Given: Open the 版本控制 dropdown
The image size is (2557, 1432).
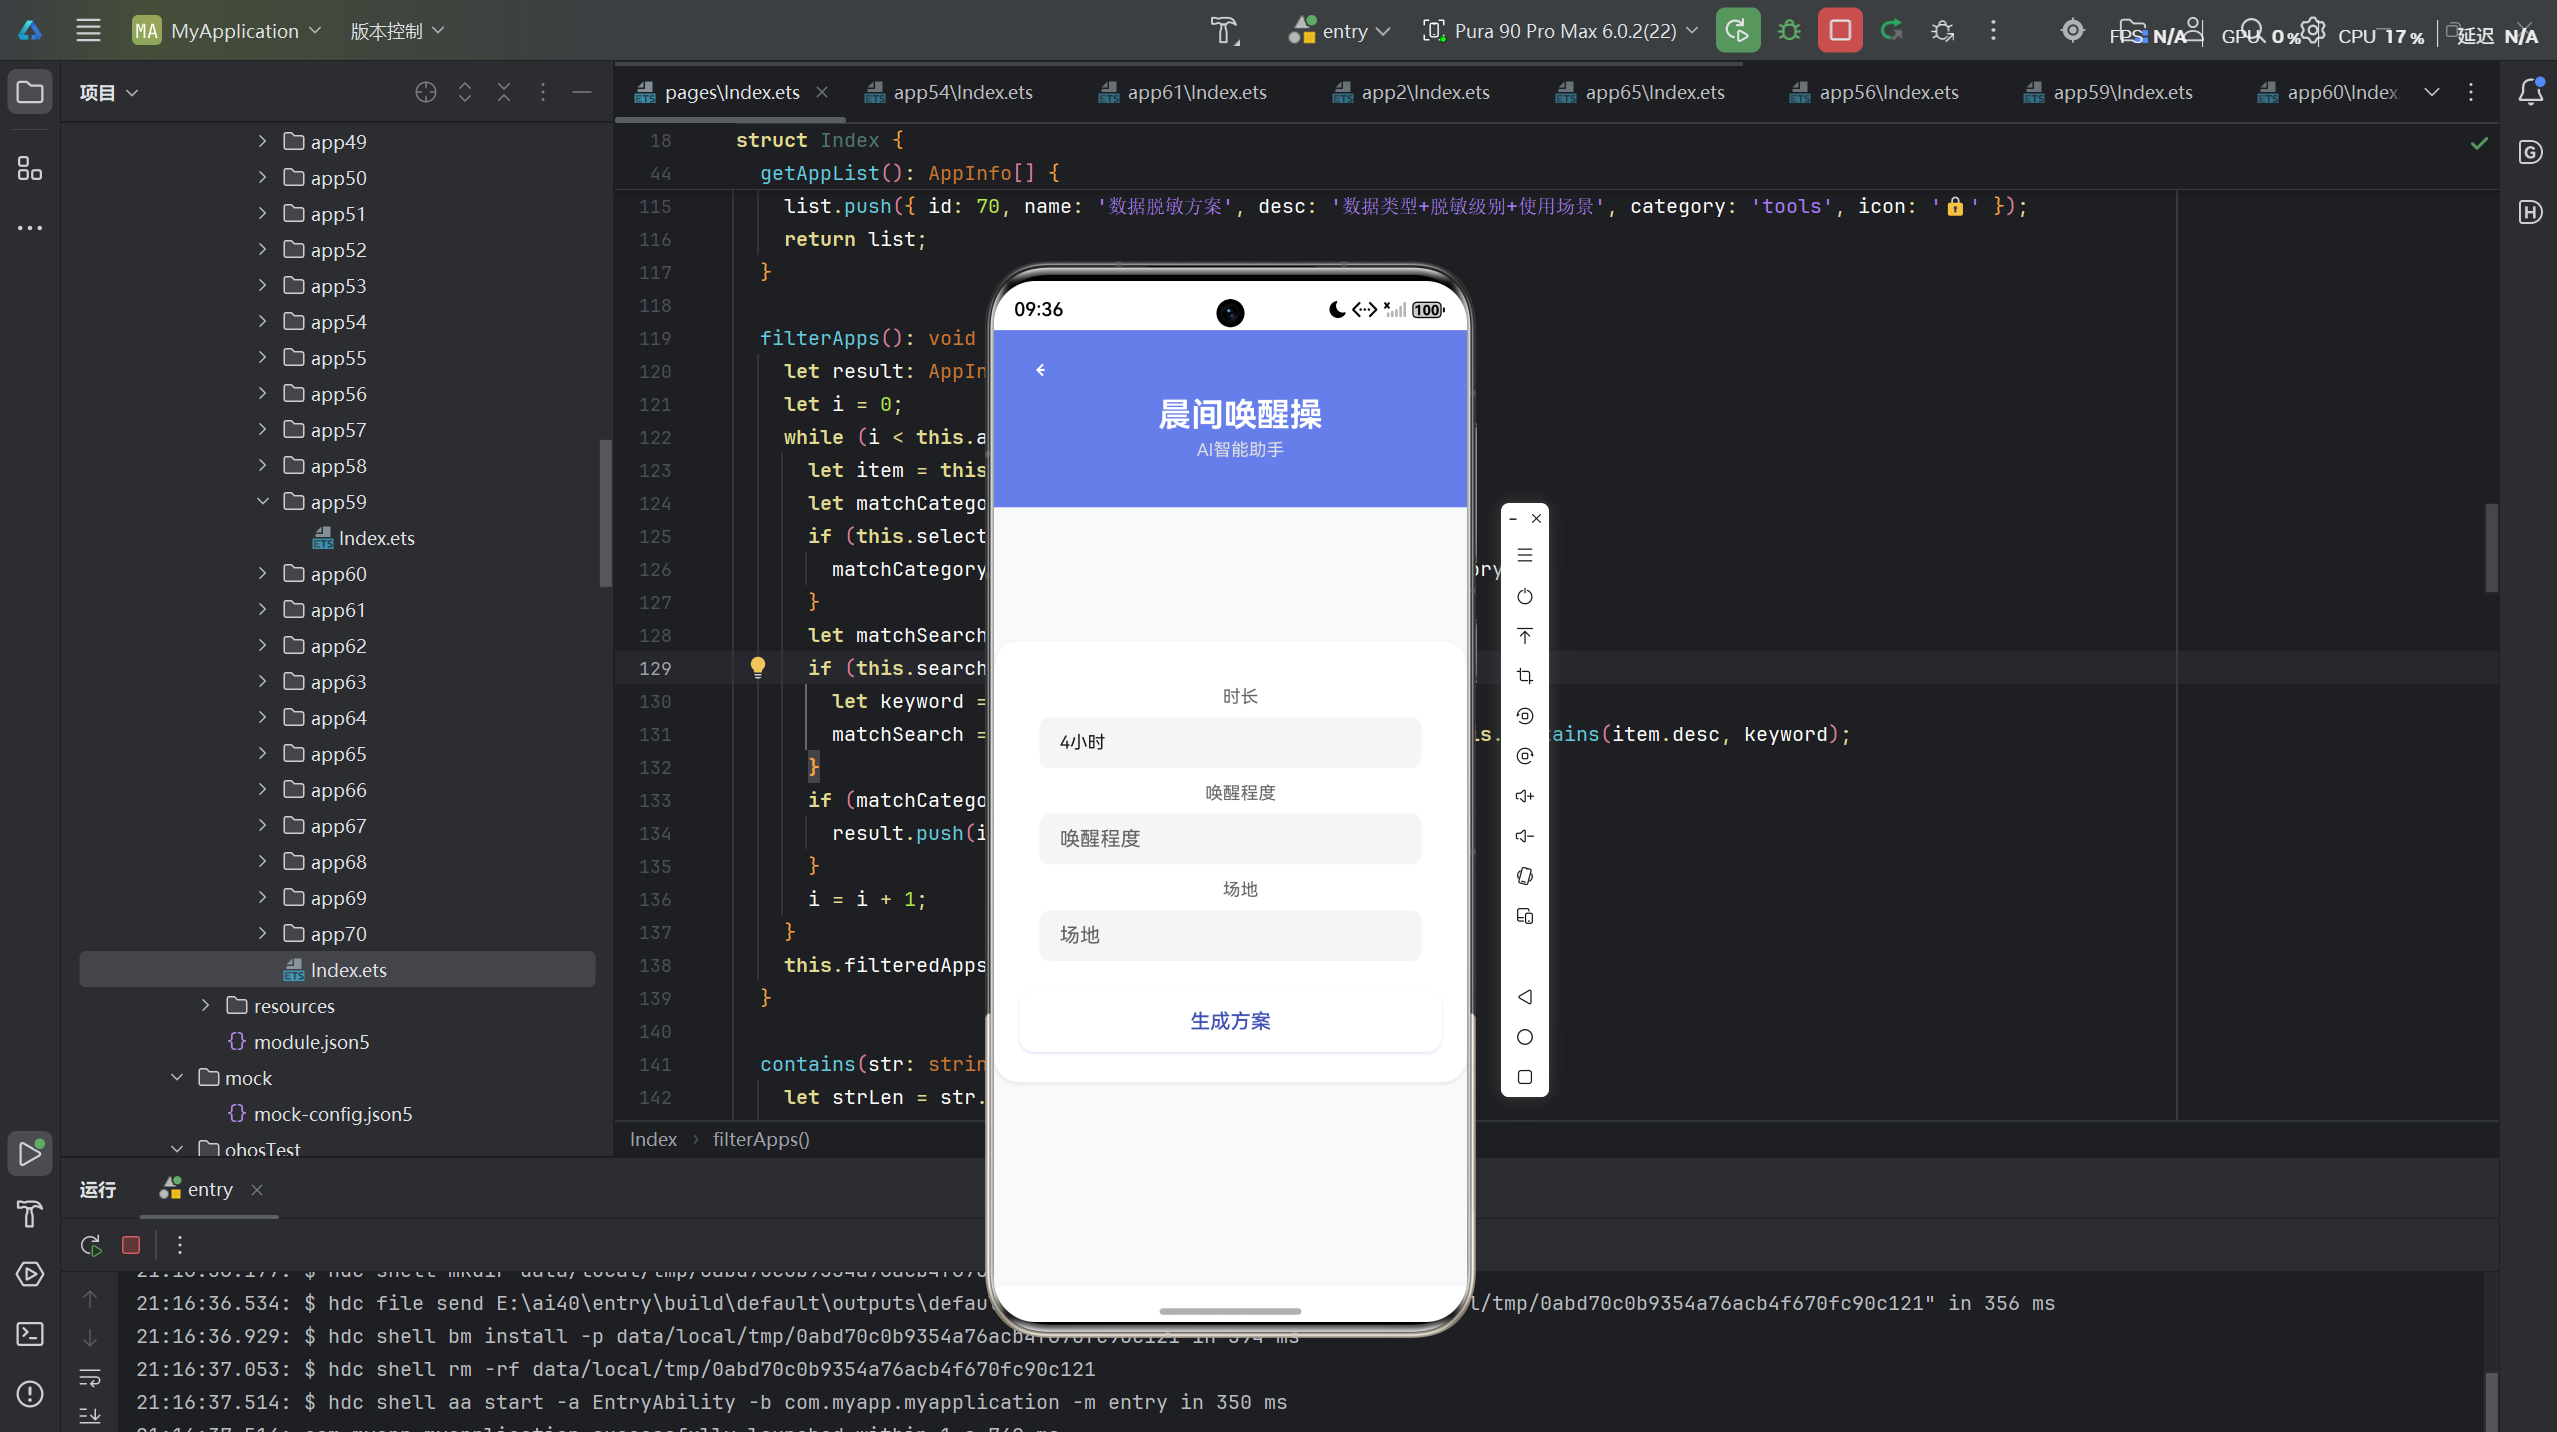Looking at the screenshot, I should 397,31.
